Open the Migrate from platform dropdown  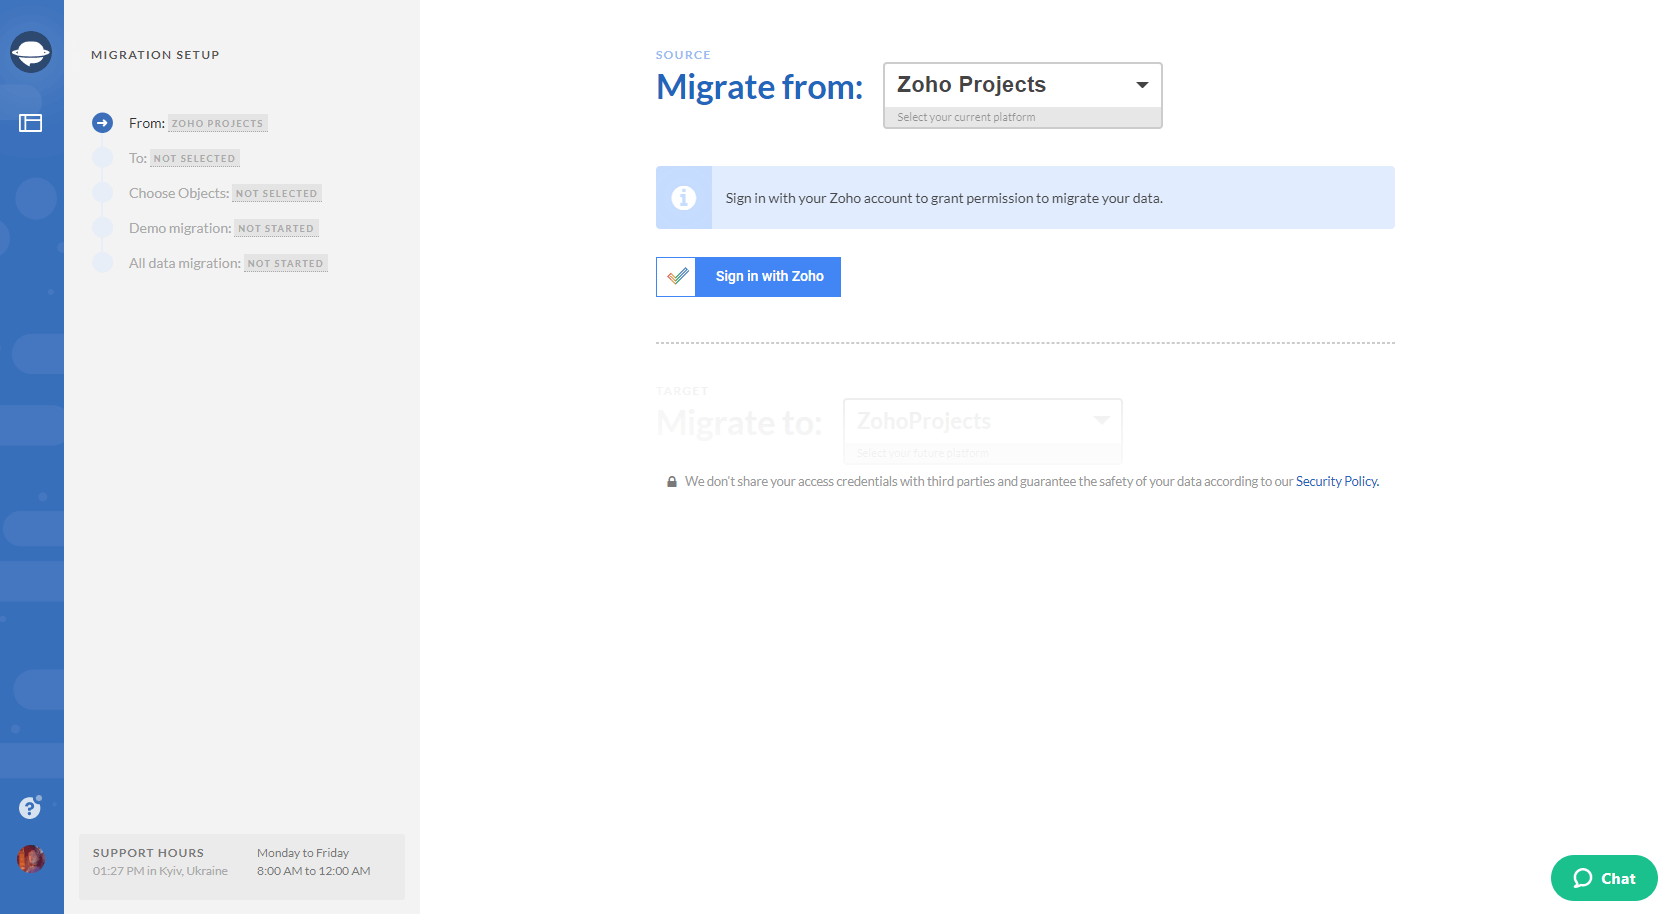click(1023, 95)
